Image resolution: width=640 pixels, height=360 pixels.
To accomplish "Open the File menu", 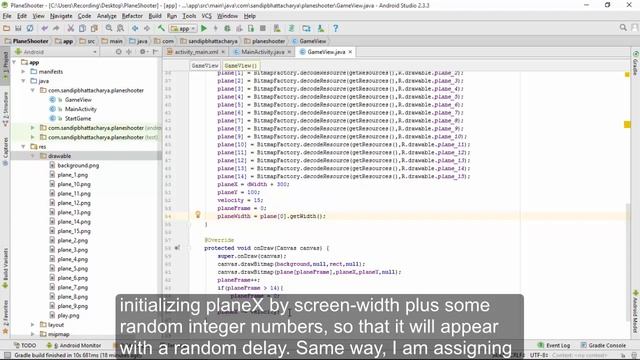I will click(7, 16).
